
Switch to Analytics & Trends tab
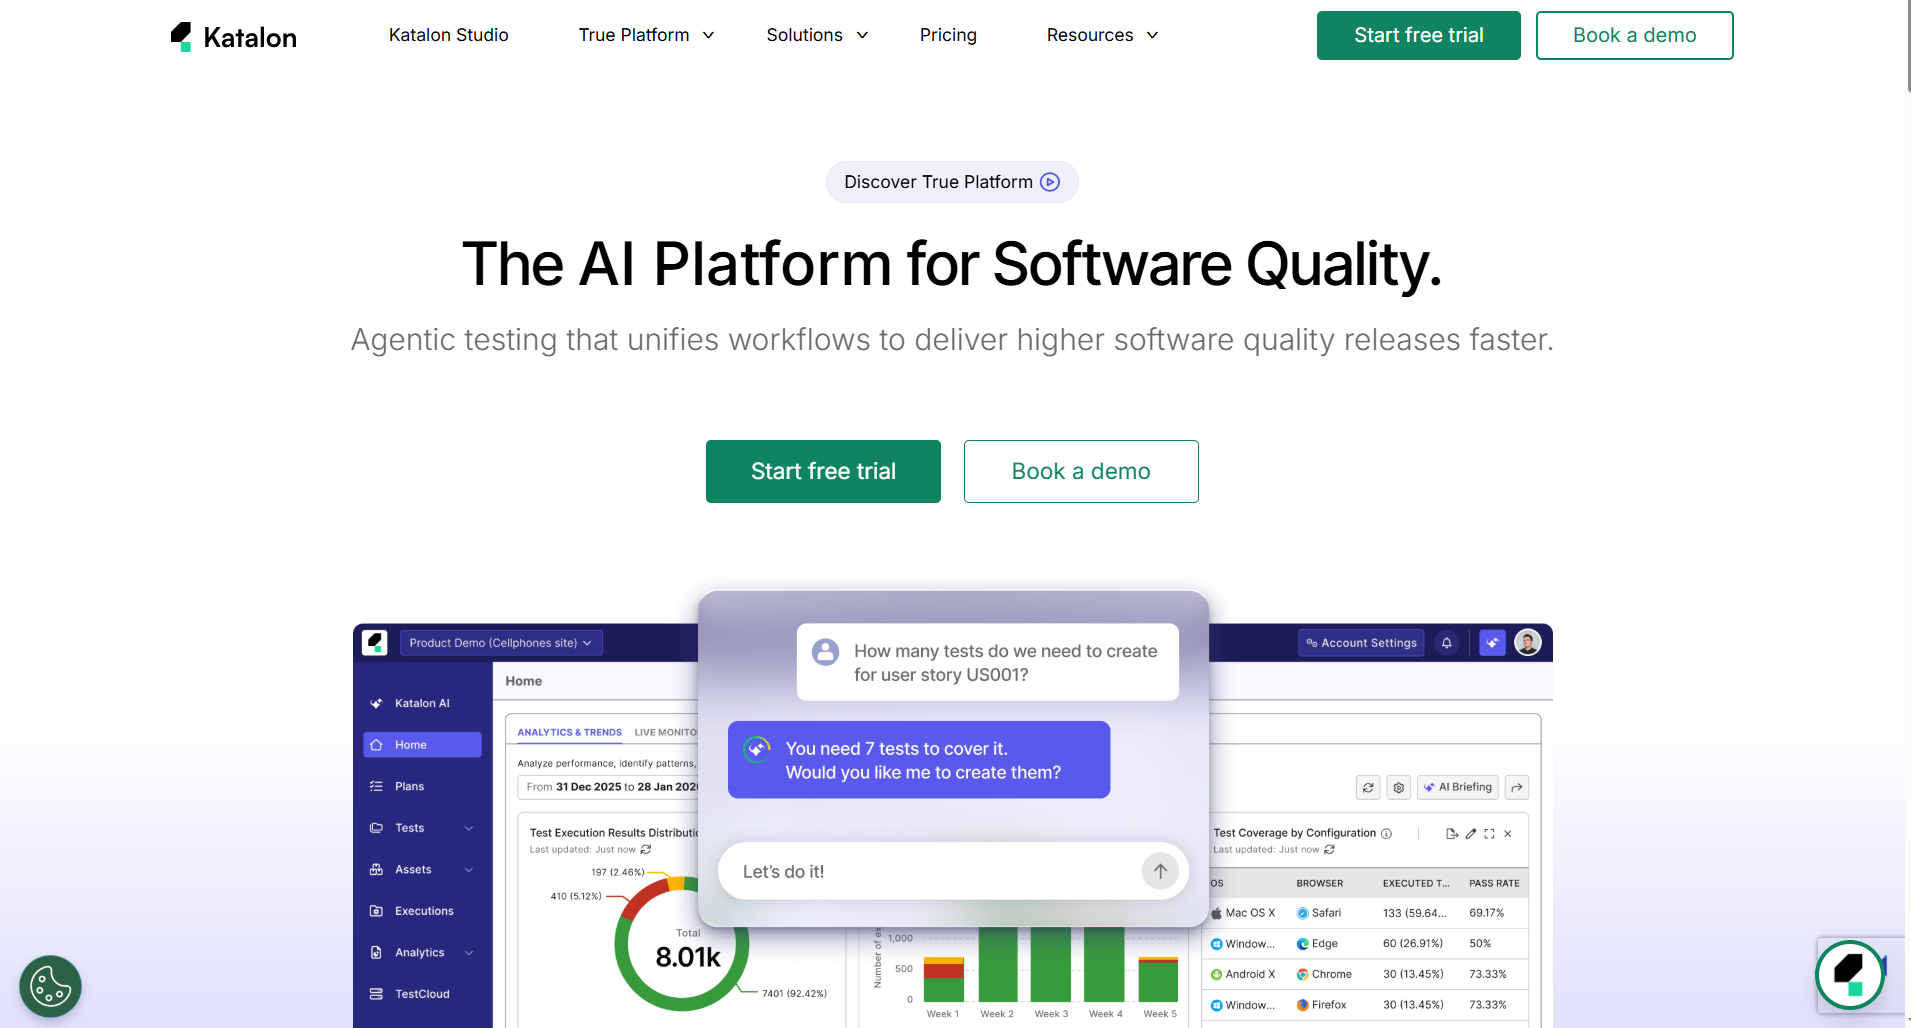[569, 732]
